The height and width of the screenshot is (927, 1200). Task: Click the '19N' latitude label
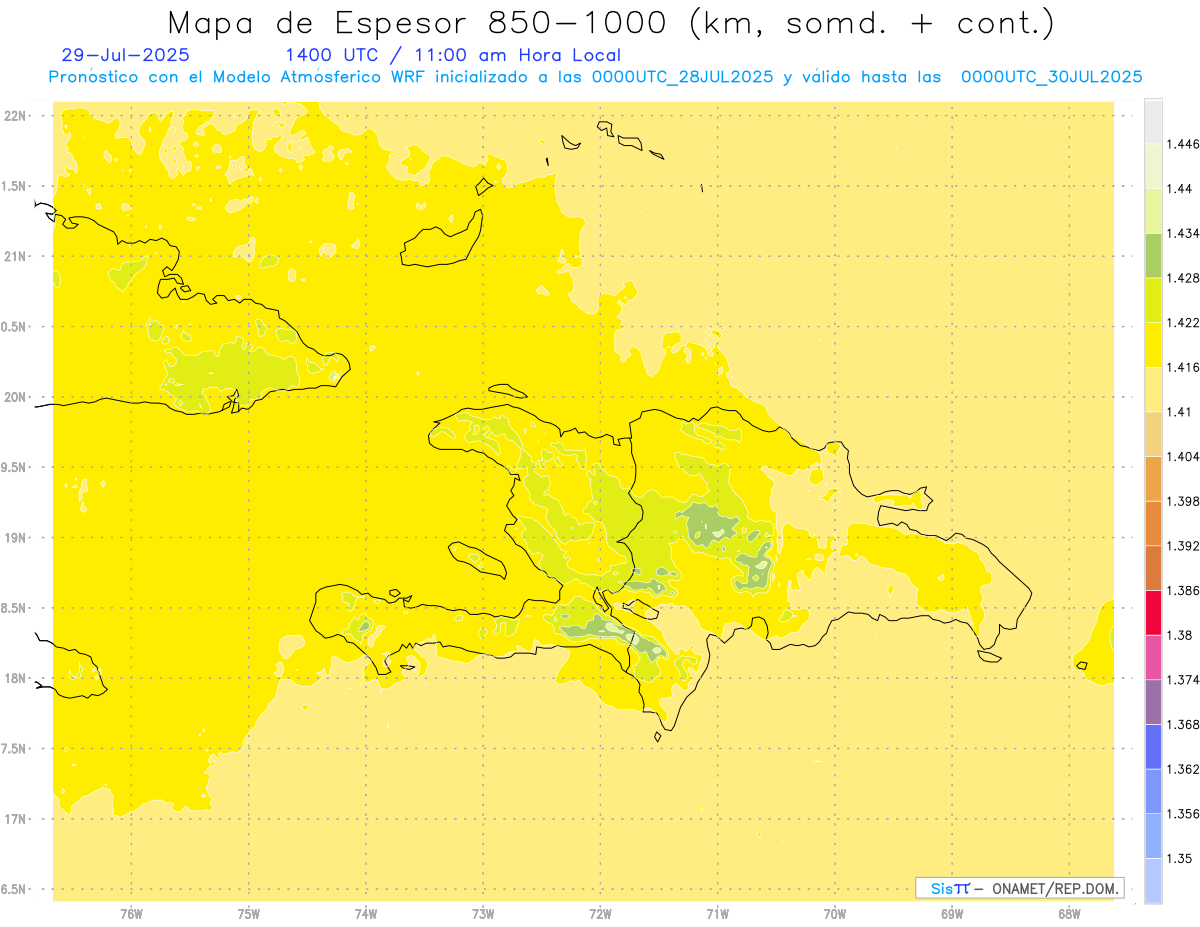coord(15,537)
